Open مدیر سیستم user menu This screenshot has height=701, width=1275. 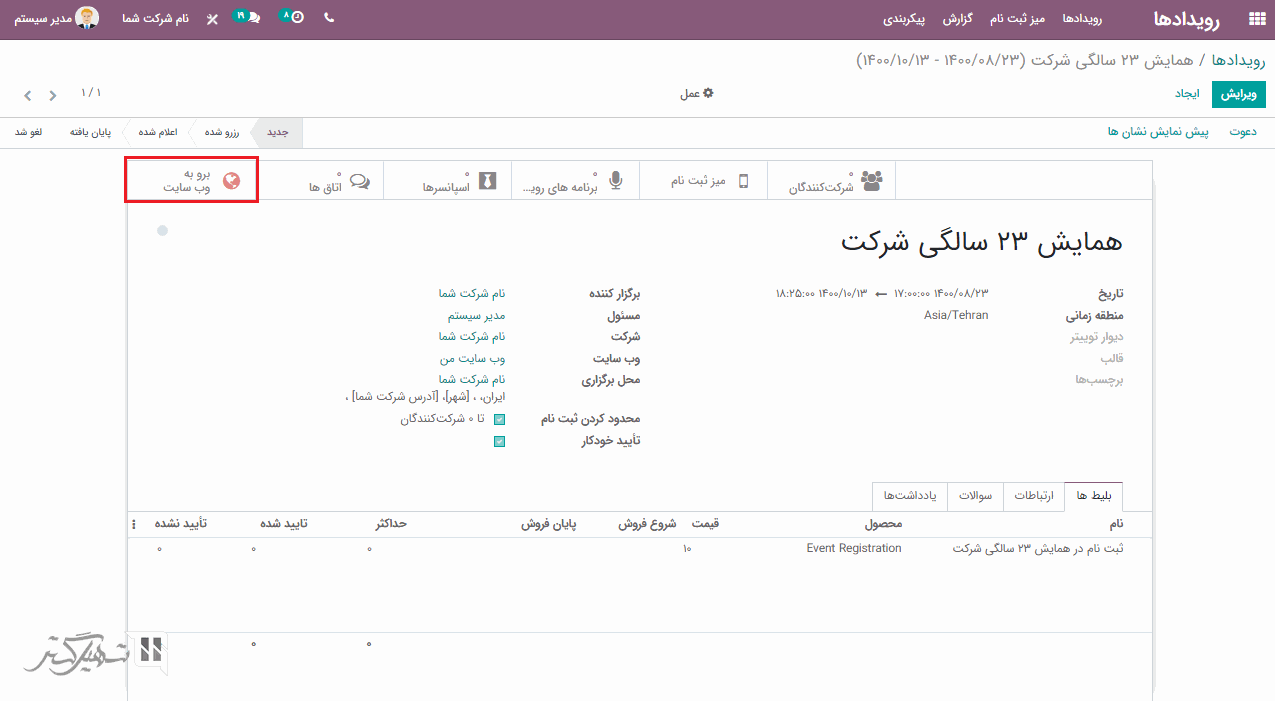tap(58, 19)
